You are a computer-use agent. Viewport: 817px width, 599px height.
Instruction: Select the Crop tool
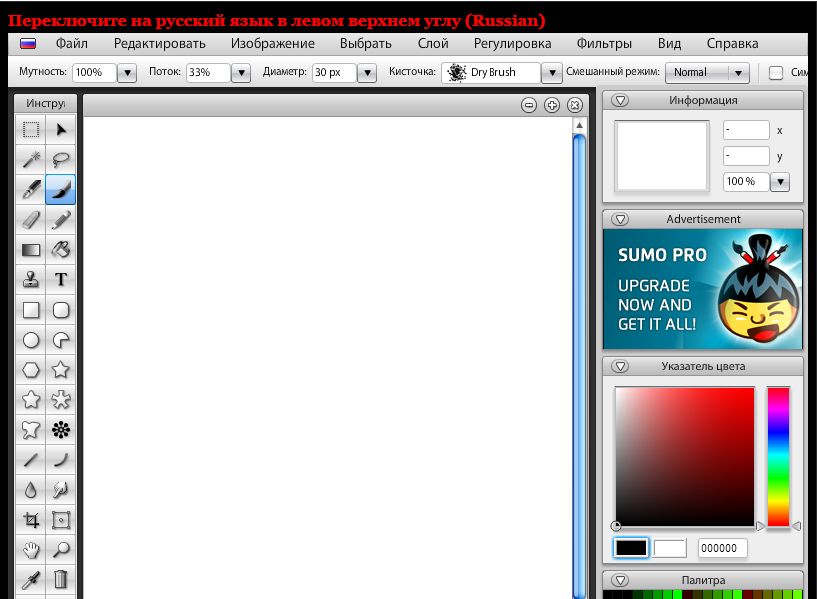tap(31, 520)
